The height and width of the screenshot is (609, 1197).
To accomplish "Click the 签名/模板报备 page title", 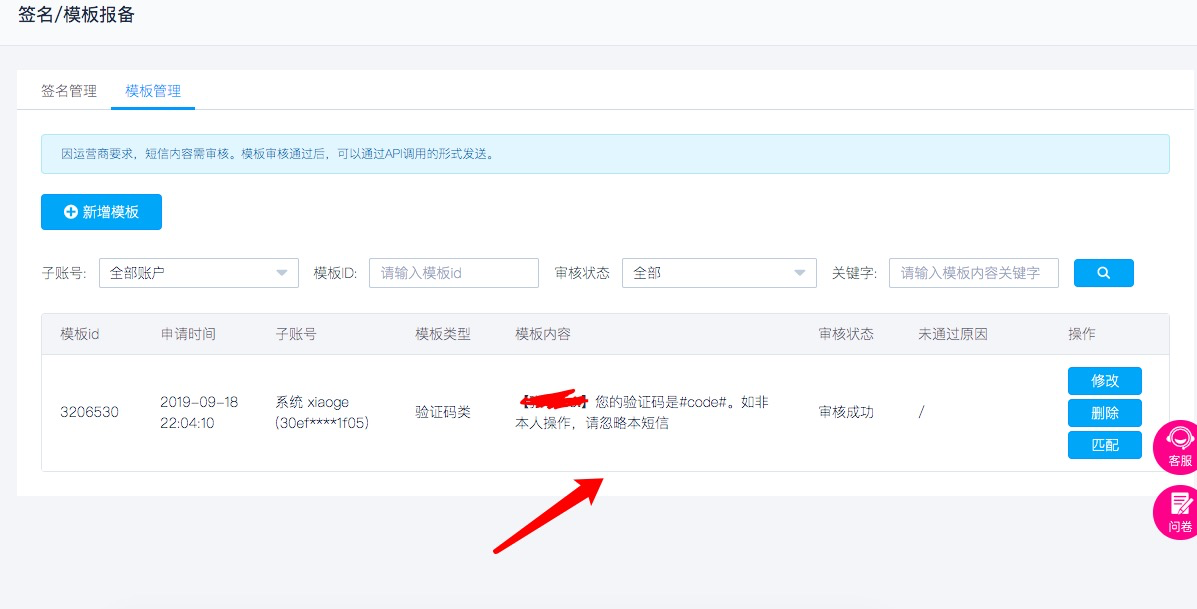I will 76,14.
